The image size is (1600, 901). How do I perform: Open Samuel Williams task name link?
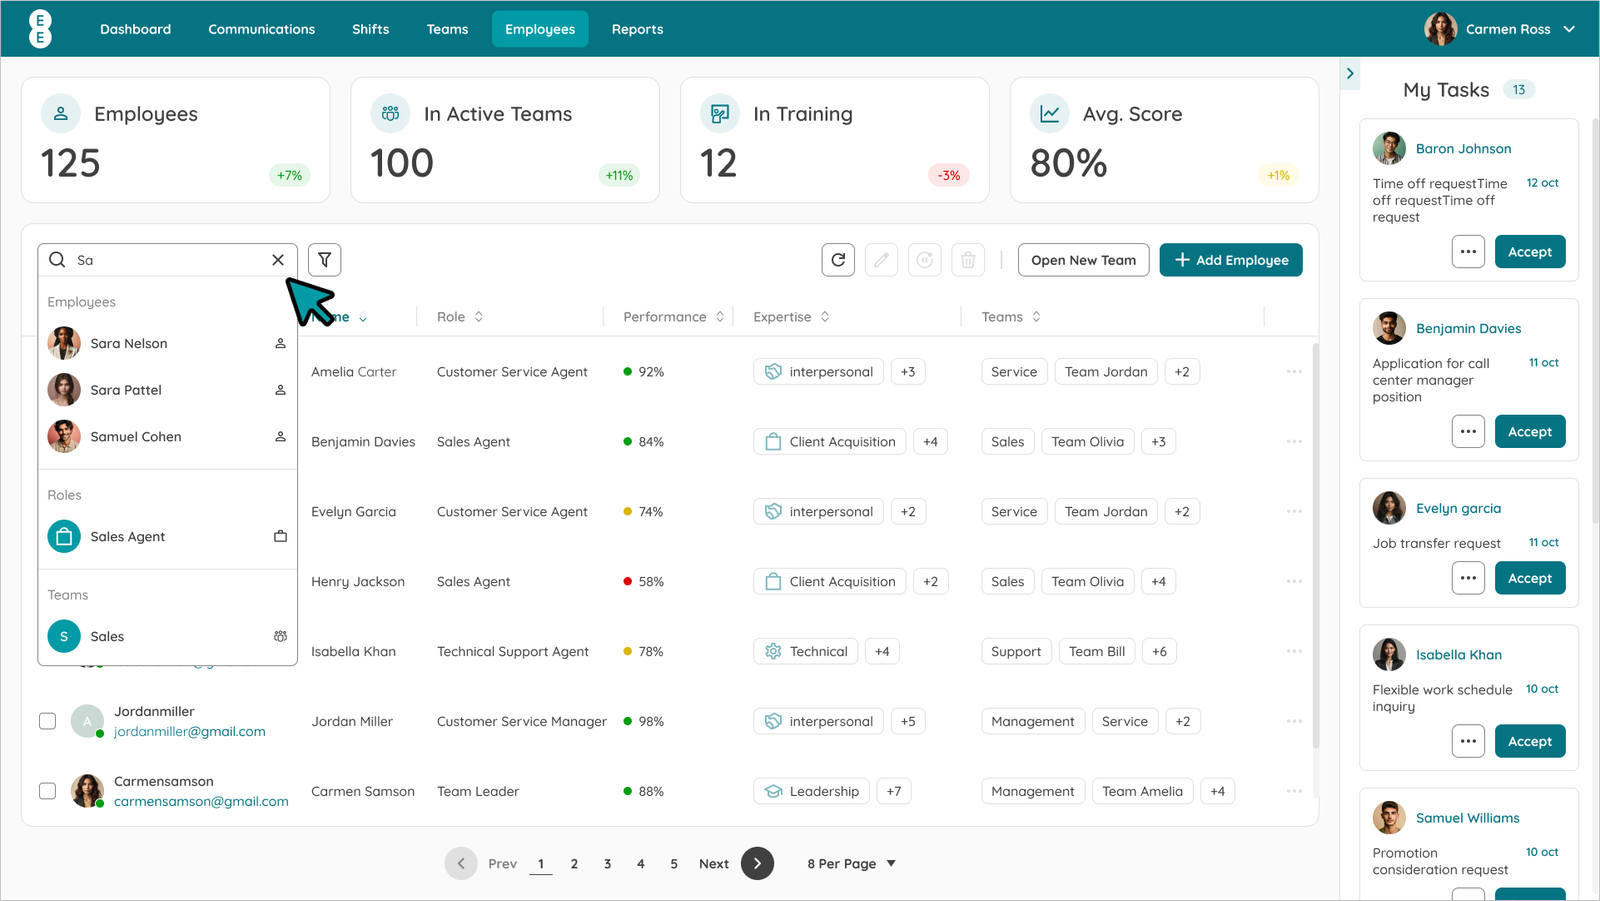point(1467,818)
